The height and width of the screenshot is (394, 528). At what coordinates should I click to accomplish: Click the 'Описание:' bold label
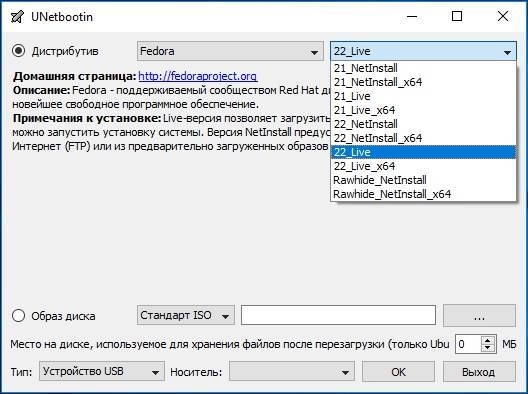tap(41, 90)
